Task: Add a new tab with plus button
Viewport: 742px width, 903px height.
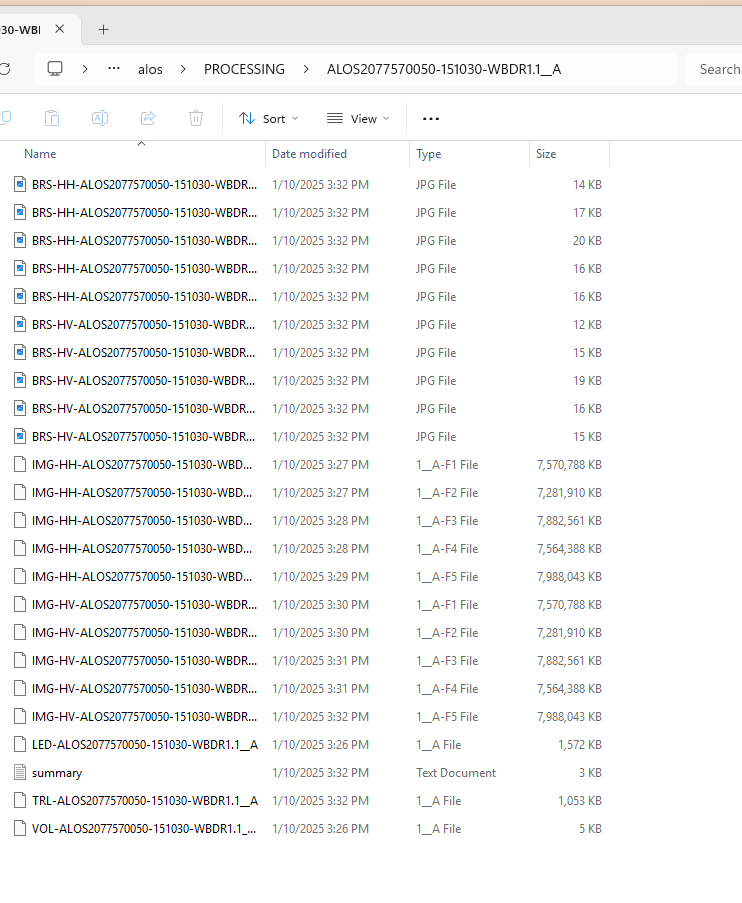Action: coord(103,29)
